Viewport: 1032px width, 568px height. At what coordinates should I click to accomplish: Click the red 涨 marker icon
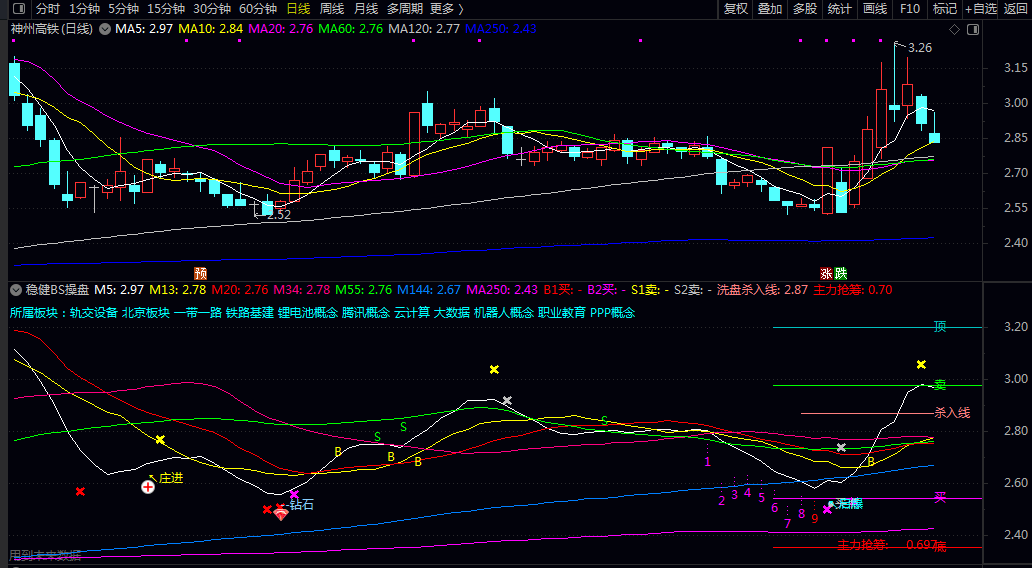pyautogui.click(x=826, y=272)
